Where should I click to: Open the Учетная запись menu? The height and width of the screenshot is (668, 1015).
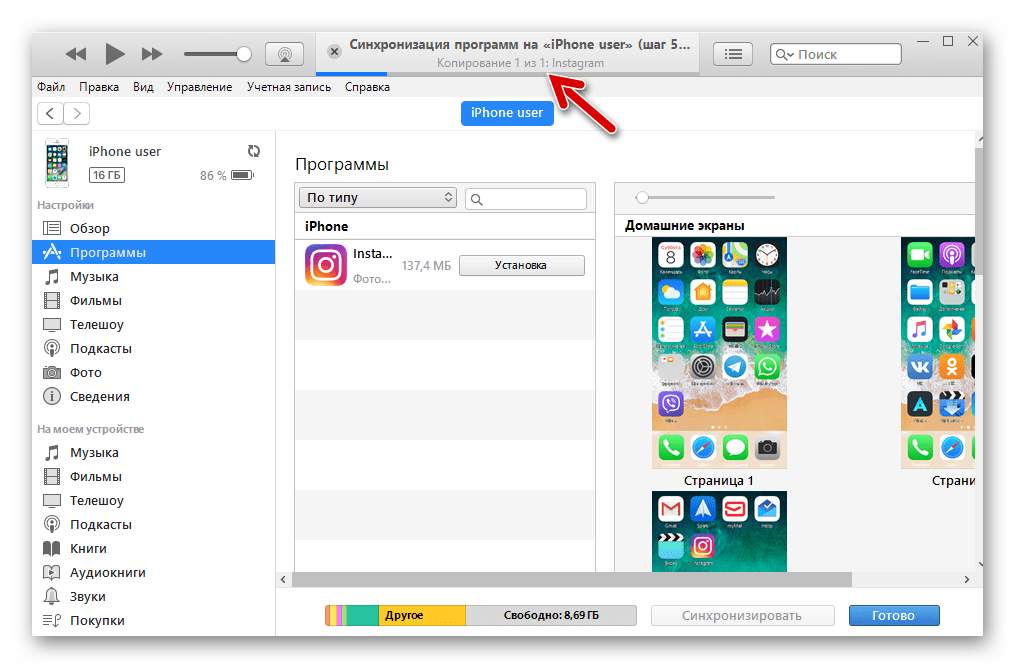pyautogui.click(x=289, y=87)
